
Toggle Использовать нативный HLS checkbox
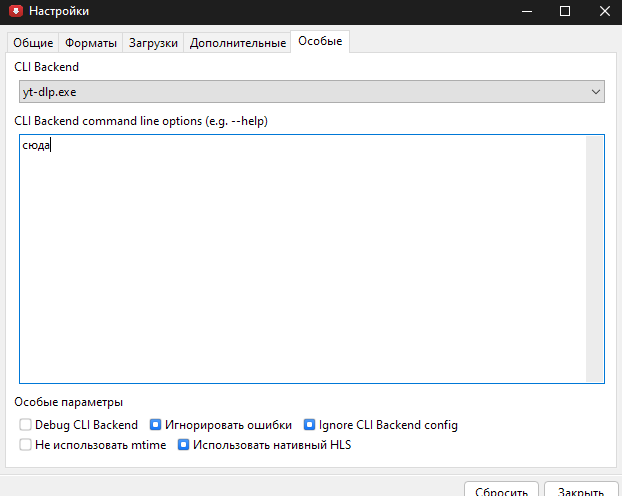click(184, 445)
